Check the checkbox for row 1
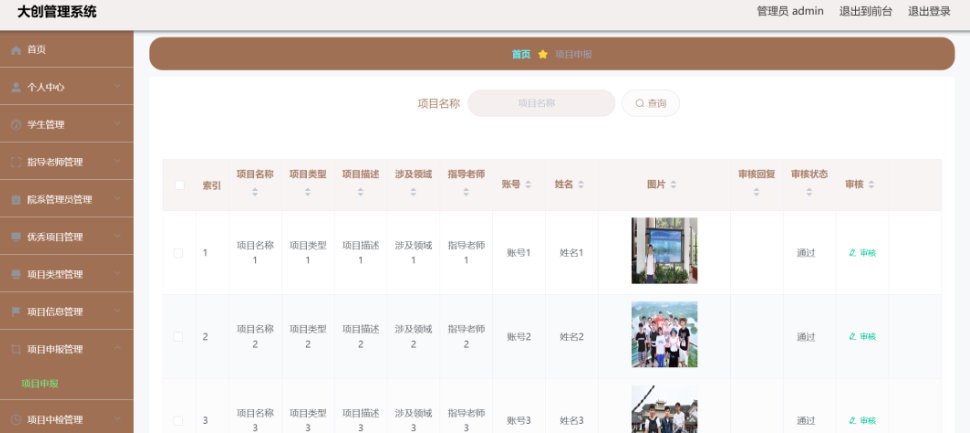The image size is (970, 433). pos(179,253)
